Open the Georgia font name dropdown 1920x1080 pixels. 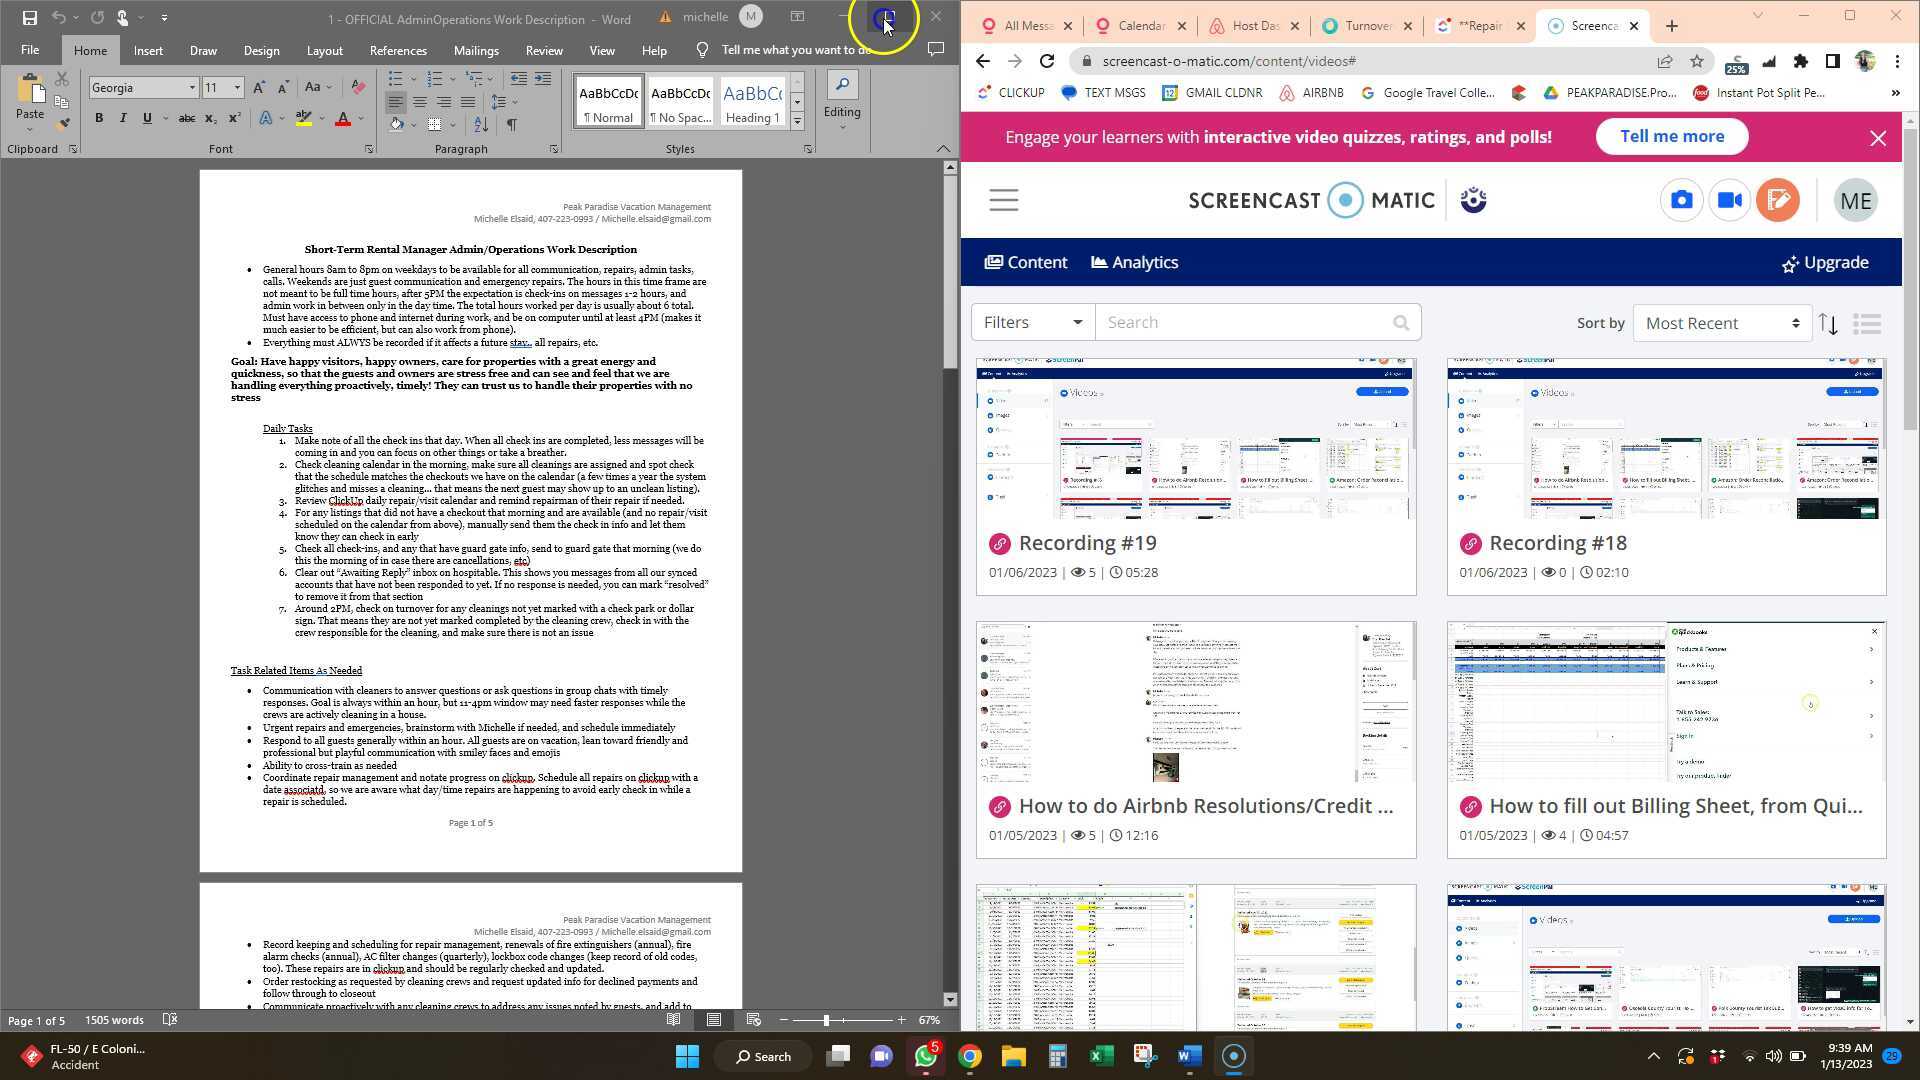coord(192,88)
